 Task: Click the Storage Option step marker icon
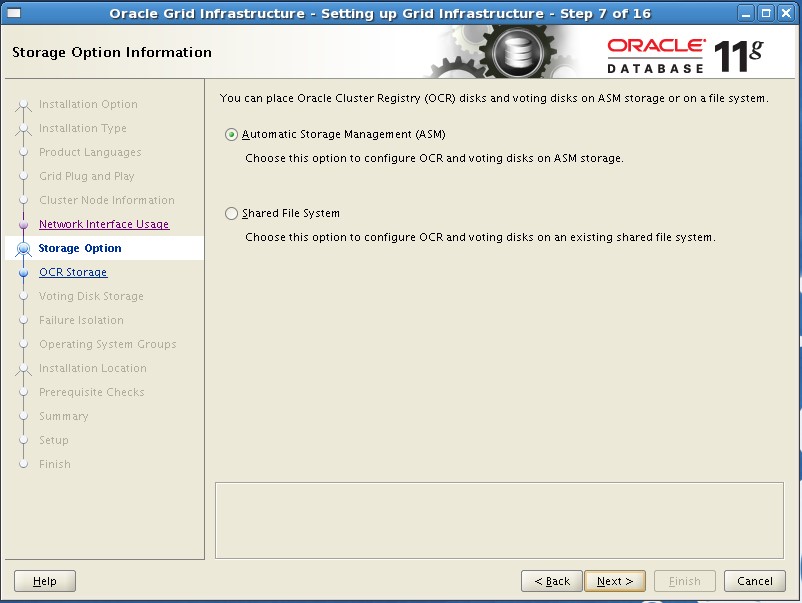click(x=24, y=249)
